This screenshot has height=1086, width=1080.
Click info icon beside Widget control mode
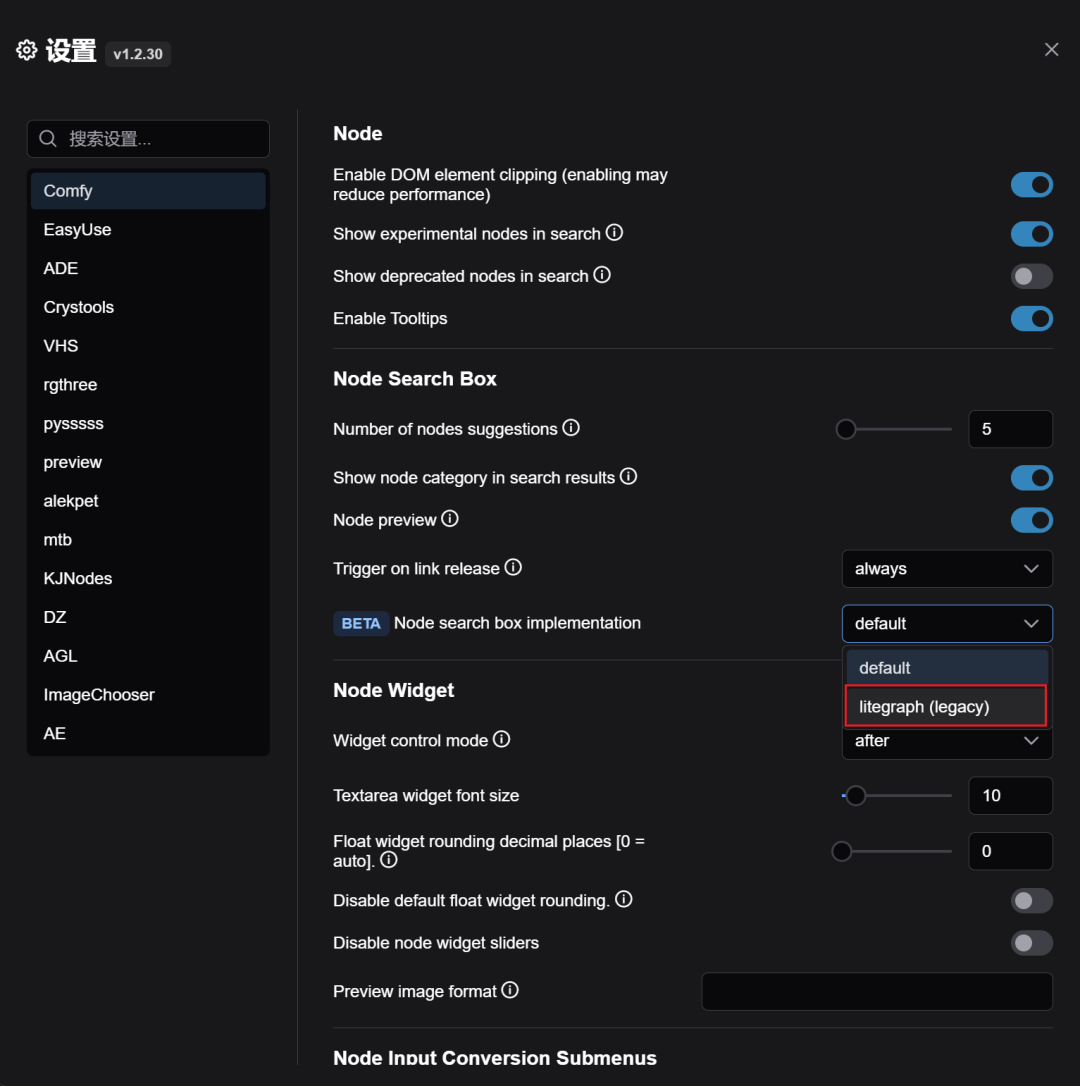click(x=502, y=740)
